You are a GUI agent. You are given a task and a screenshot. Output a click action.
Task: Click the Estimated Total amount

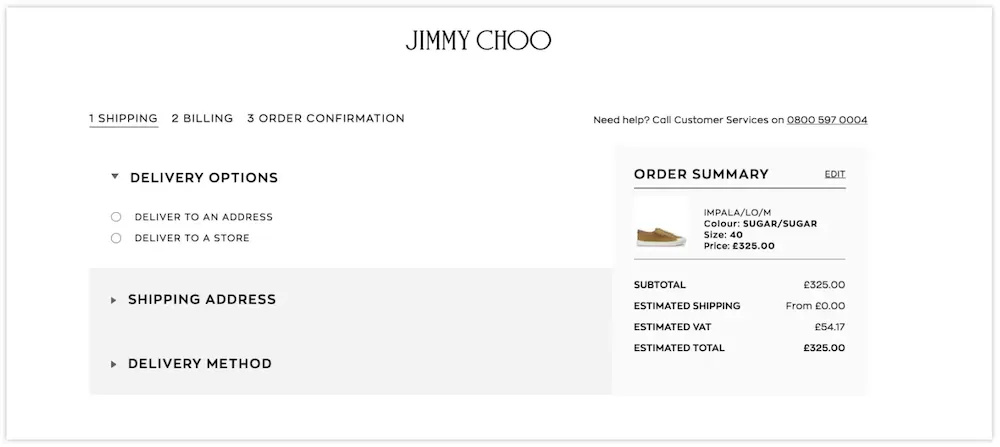click(x=824, y=348)
